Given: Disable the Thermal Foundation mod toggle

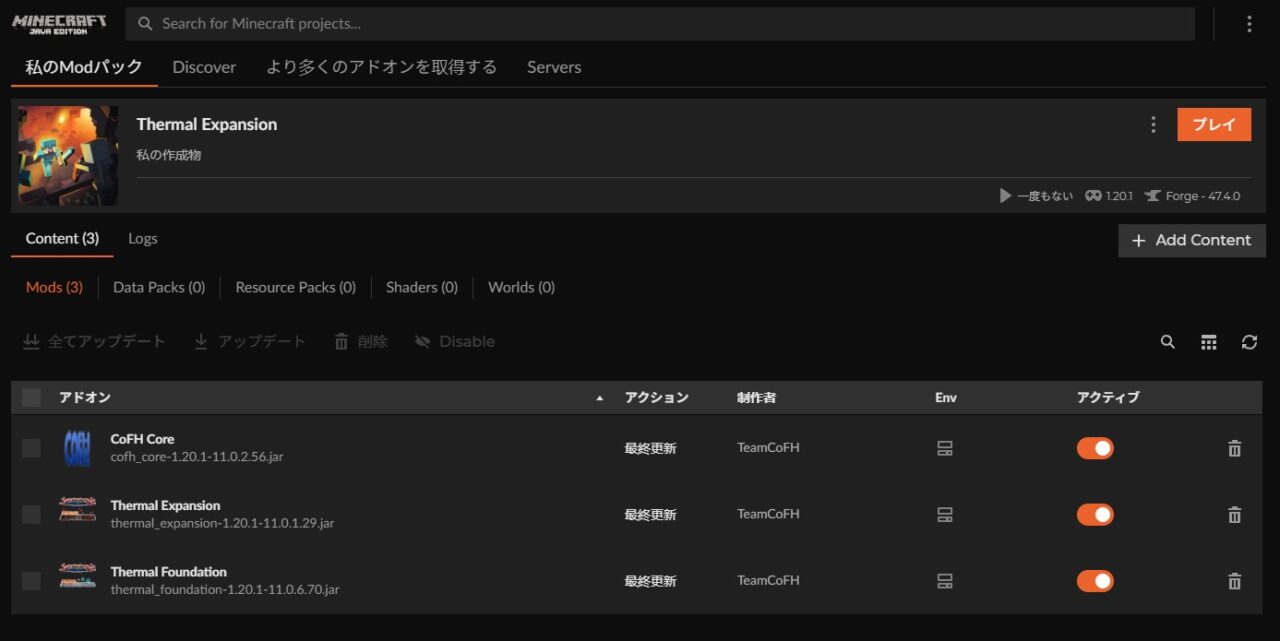Looking at the screenshot, I should pyautogui.click(x=1095, y=581).
